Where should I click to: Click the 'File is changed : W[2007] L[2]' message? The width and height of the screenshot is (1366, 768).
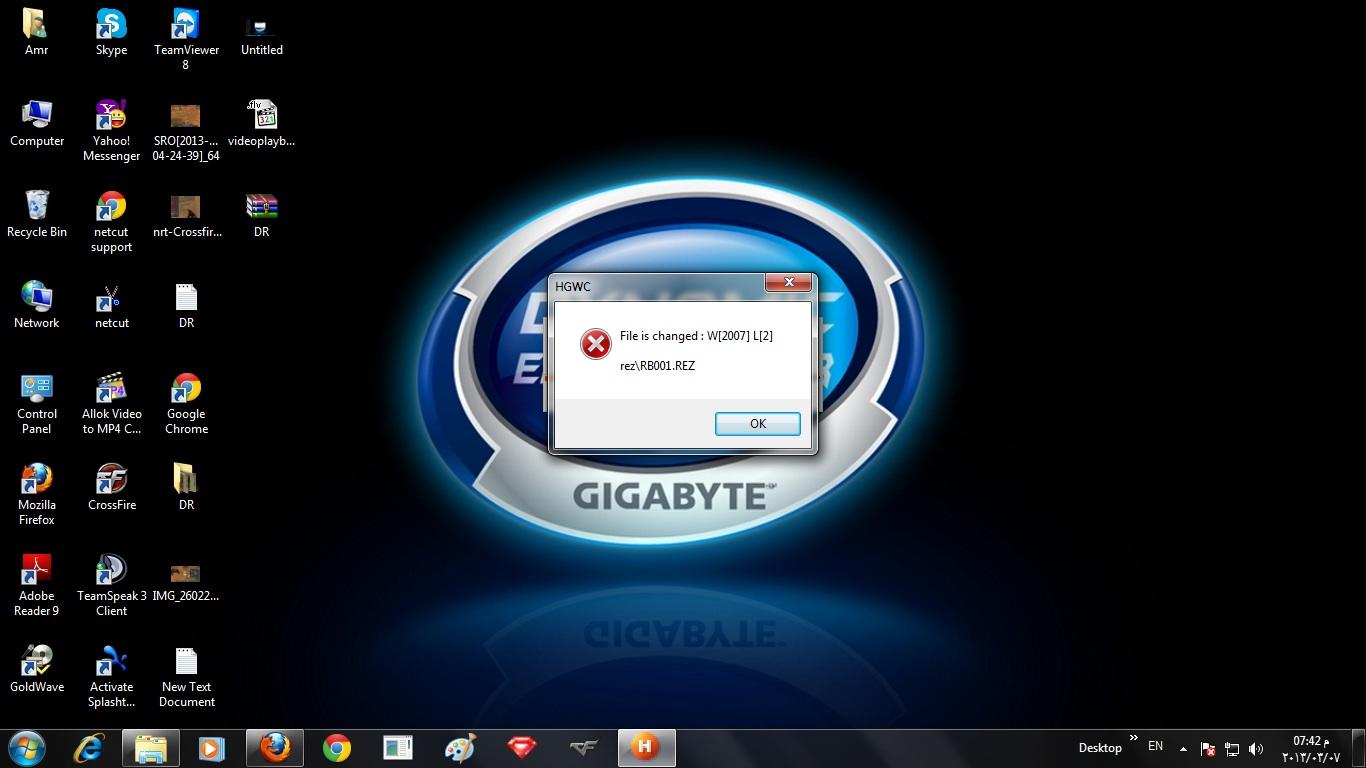click(696, 336)
